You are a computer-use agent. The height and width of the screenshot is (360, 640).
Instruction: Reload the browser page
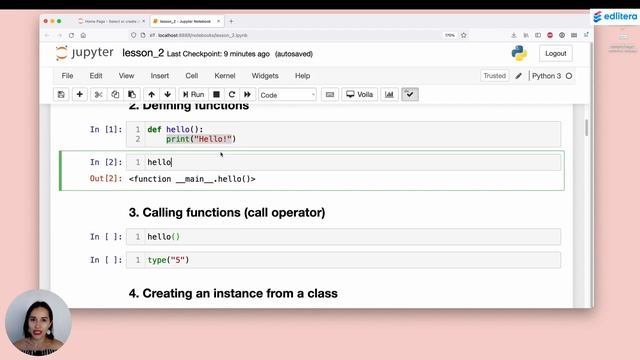tap(71, 36)
